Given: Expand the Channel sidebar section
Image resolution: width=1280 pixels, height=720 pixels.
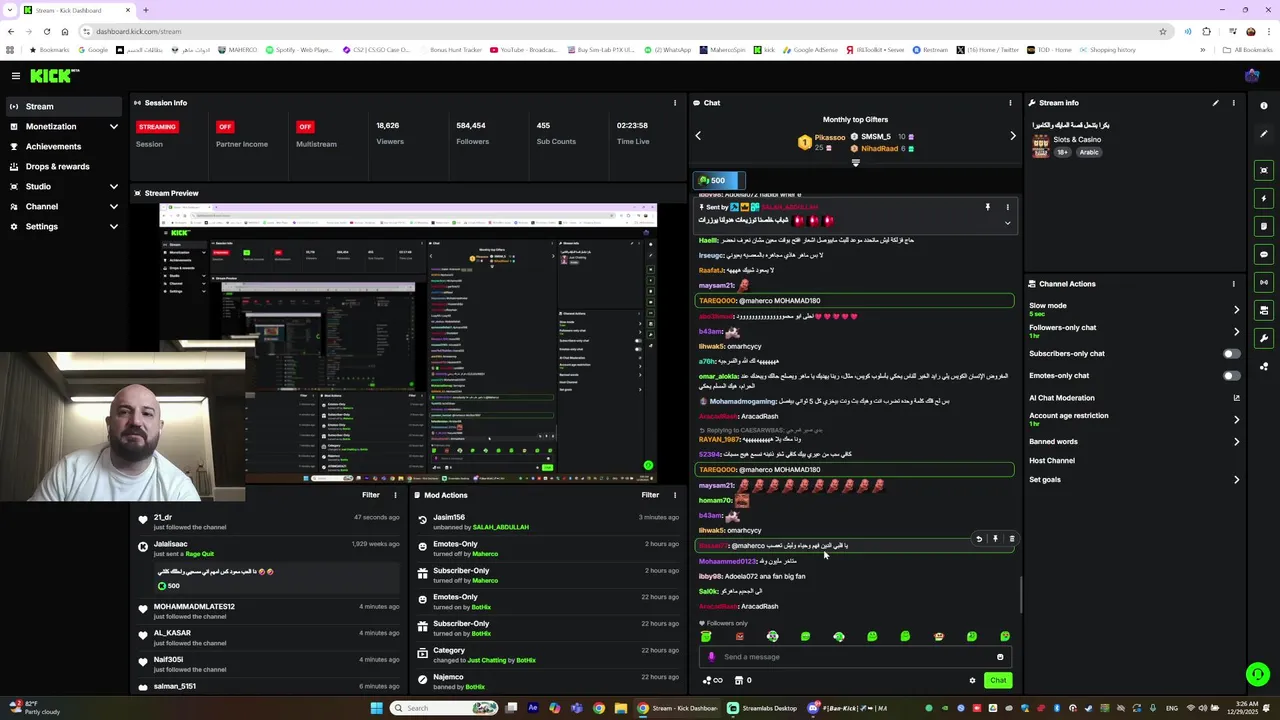Looking at the screenshot, I should [x=114, y=207].
